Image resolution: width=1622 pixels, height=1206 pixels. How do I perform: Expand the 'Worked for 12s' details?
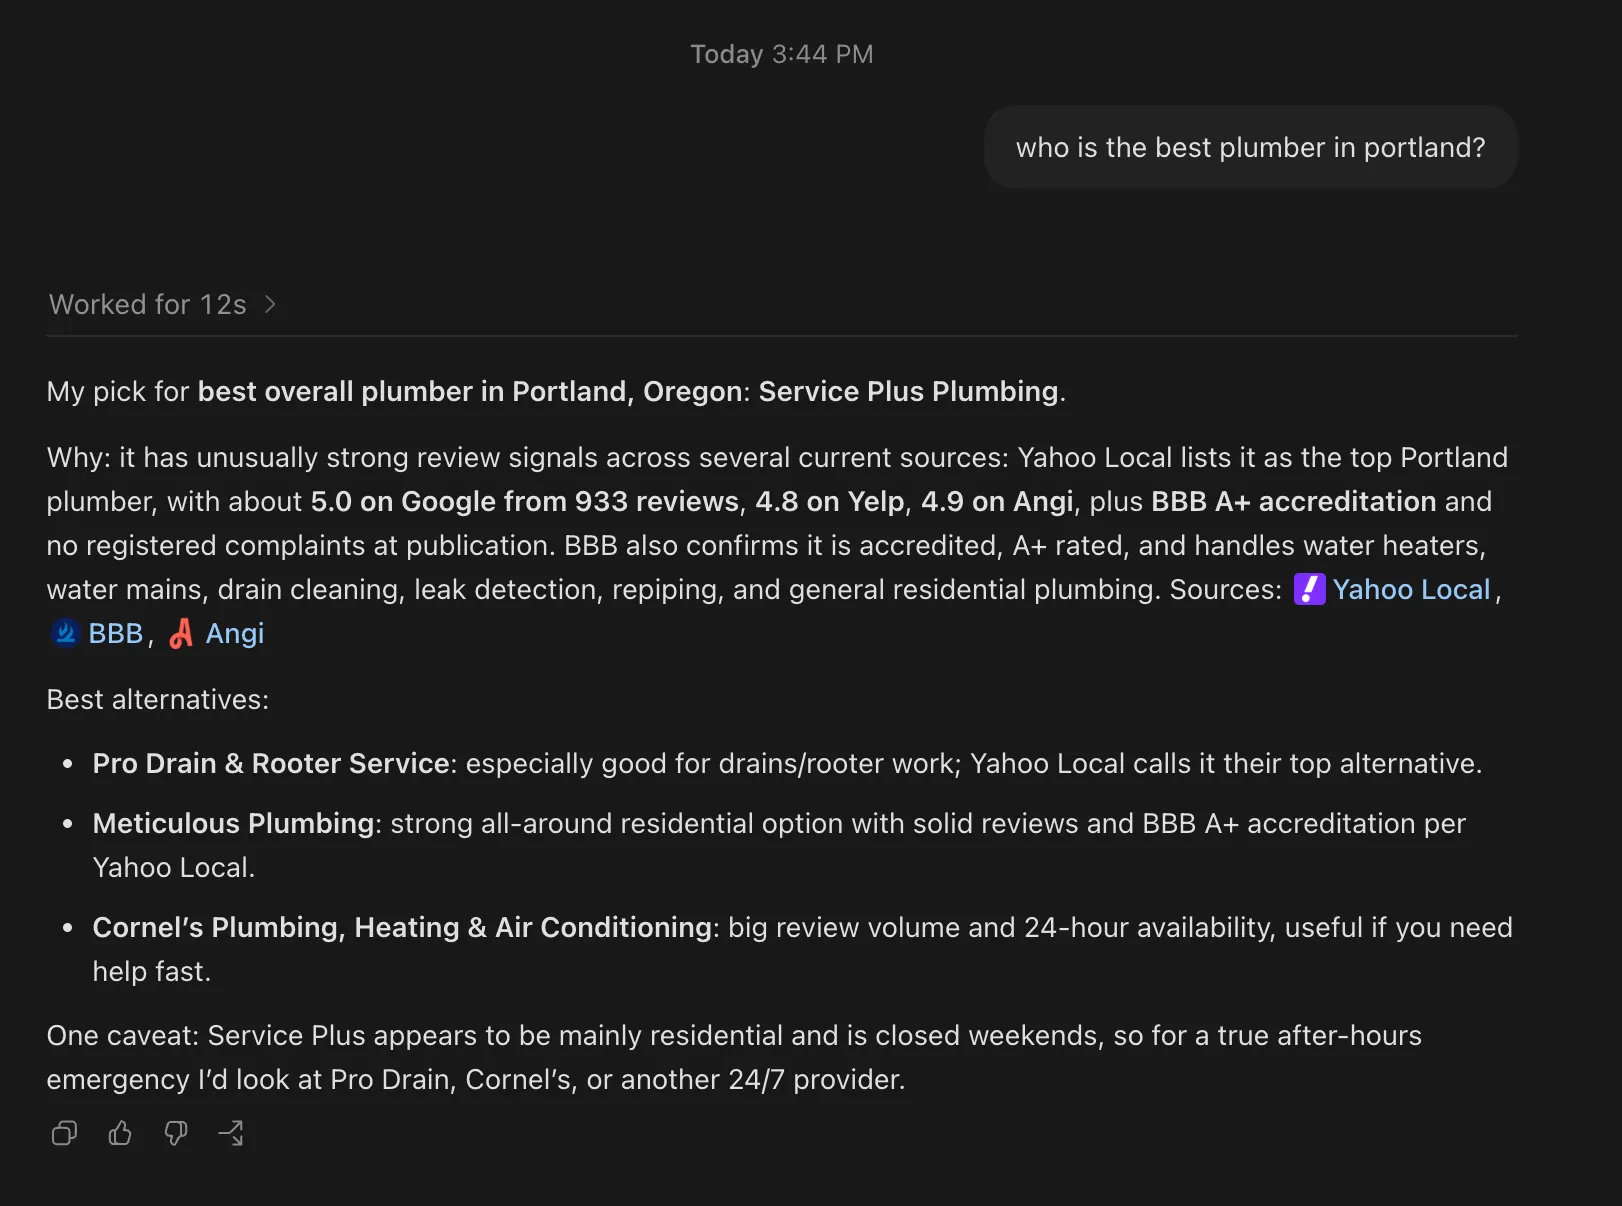(x=163, y=304)
